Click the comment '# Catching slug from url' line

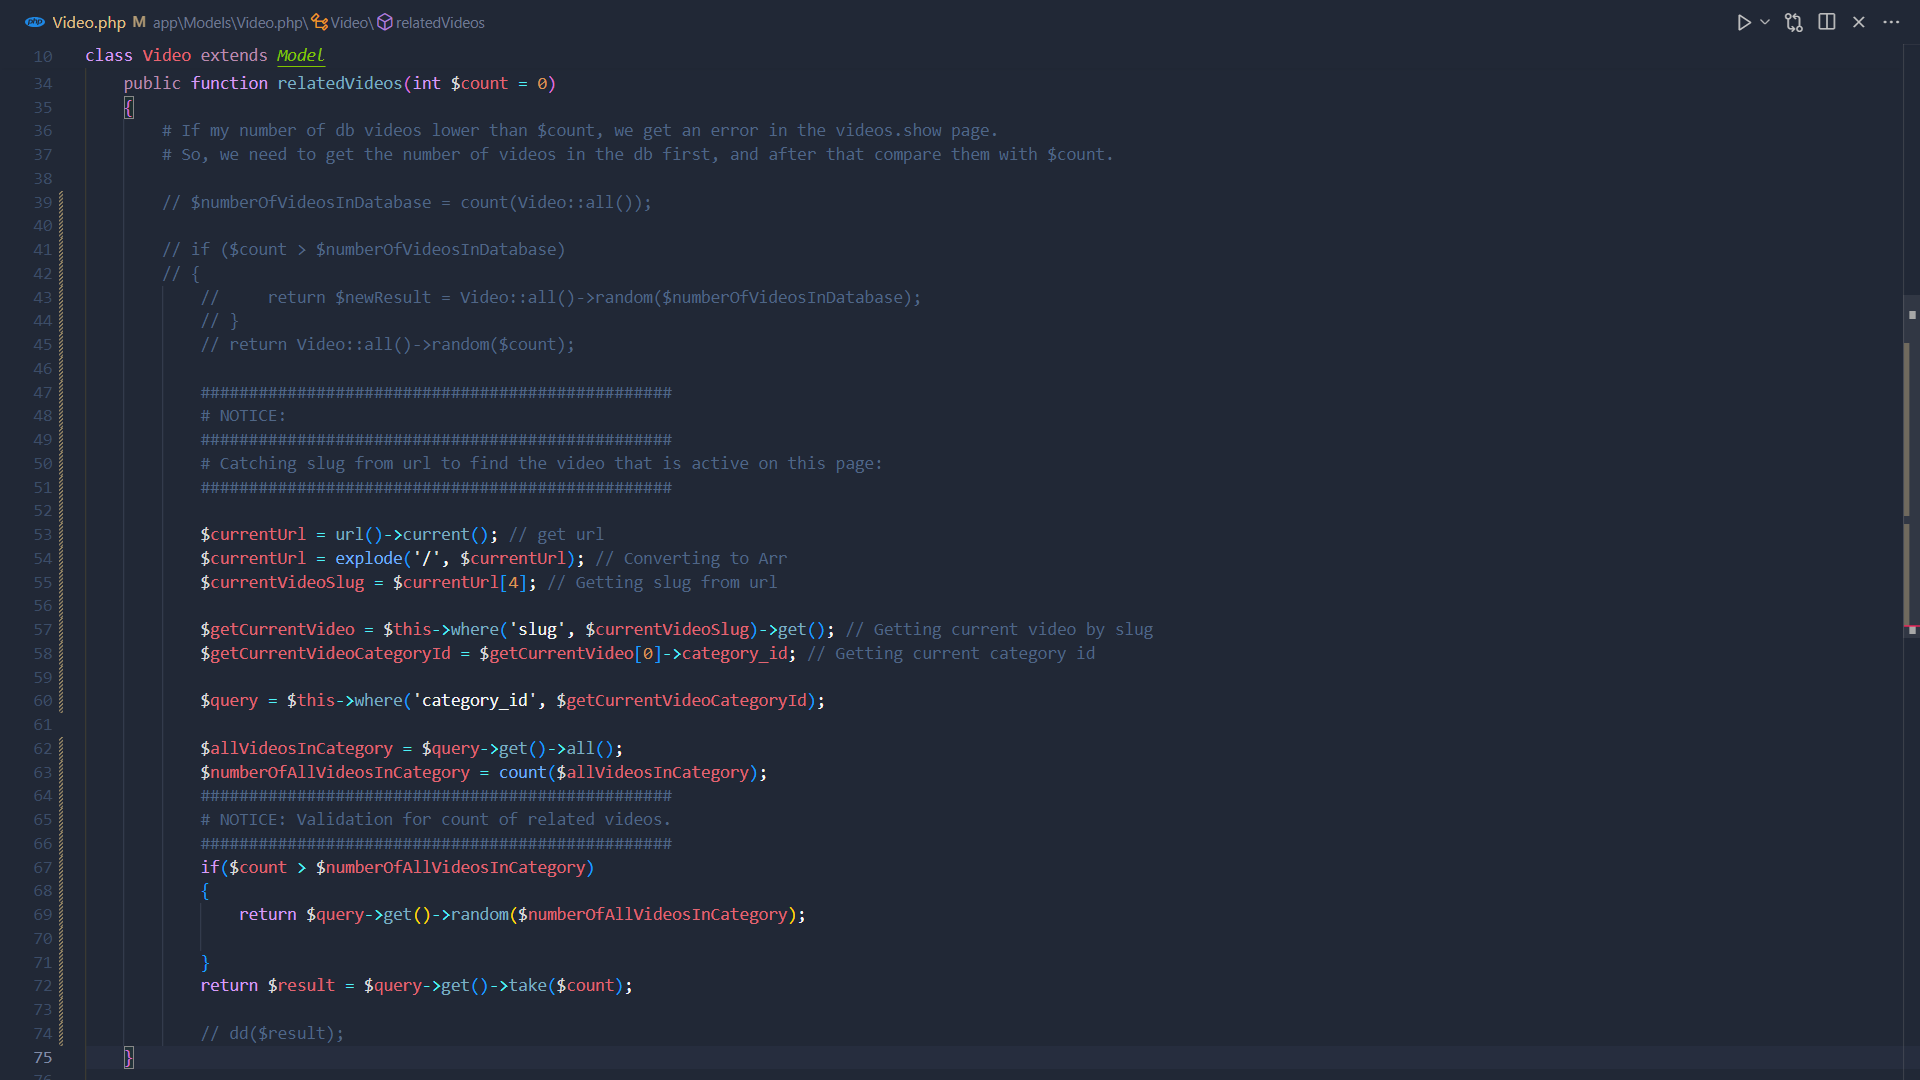542,463
